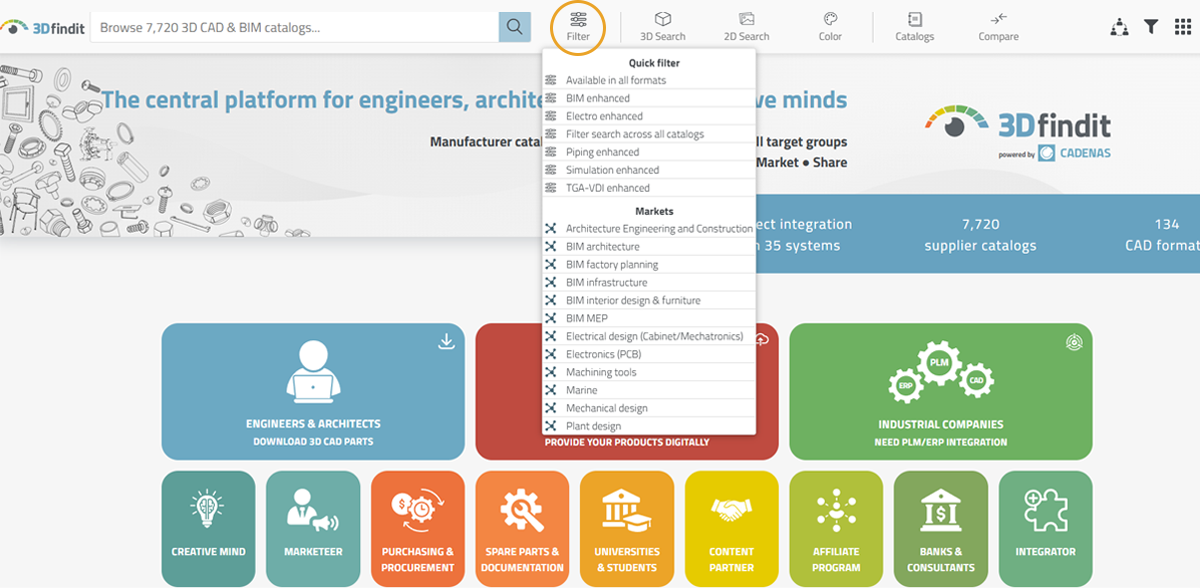Screen dimensions: 1200x588
Task: Open the Creative Mind tile
Action: click(x=208, y=529)
